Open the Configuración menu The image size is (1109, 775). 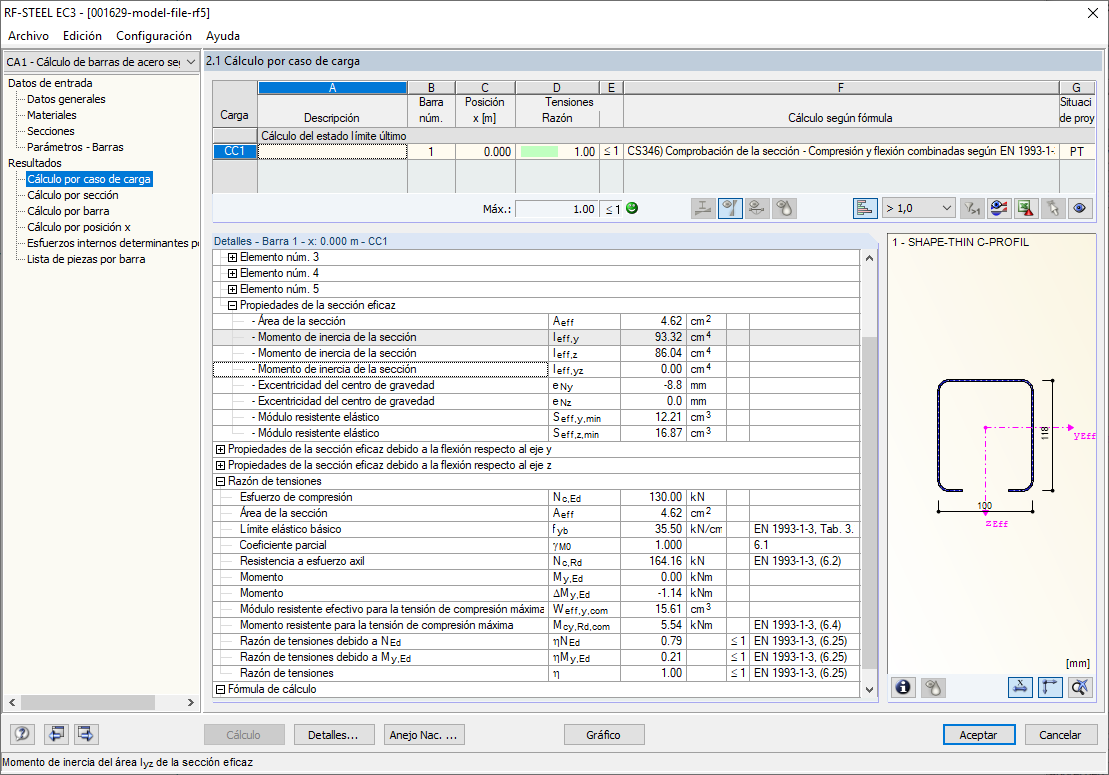point(153,36)
